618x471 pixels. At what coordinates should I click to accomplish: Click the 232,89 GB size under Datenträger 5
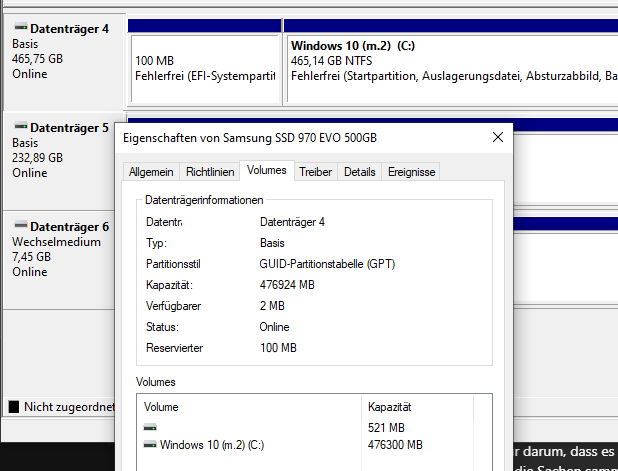37,158
